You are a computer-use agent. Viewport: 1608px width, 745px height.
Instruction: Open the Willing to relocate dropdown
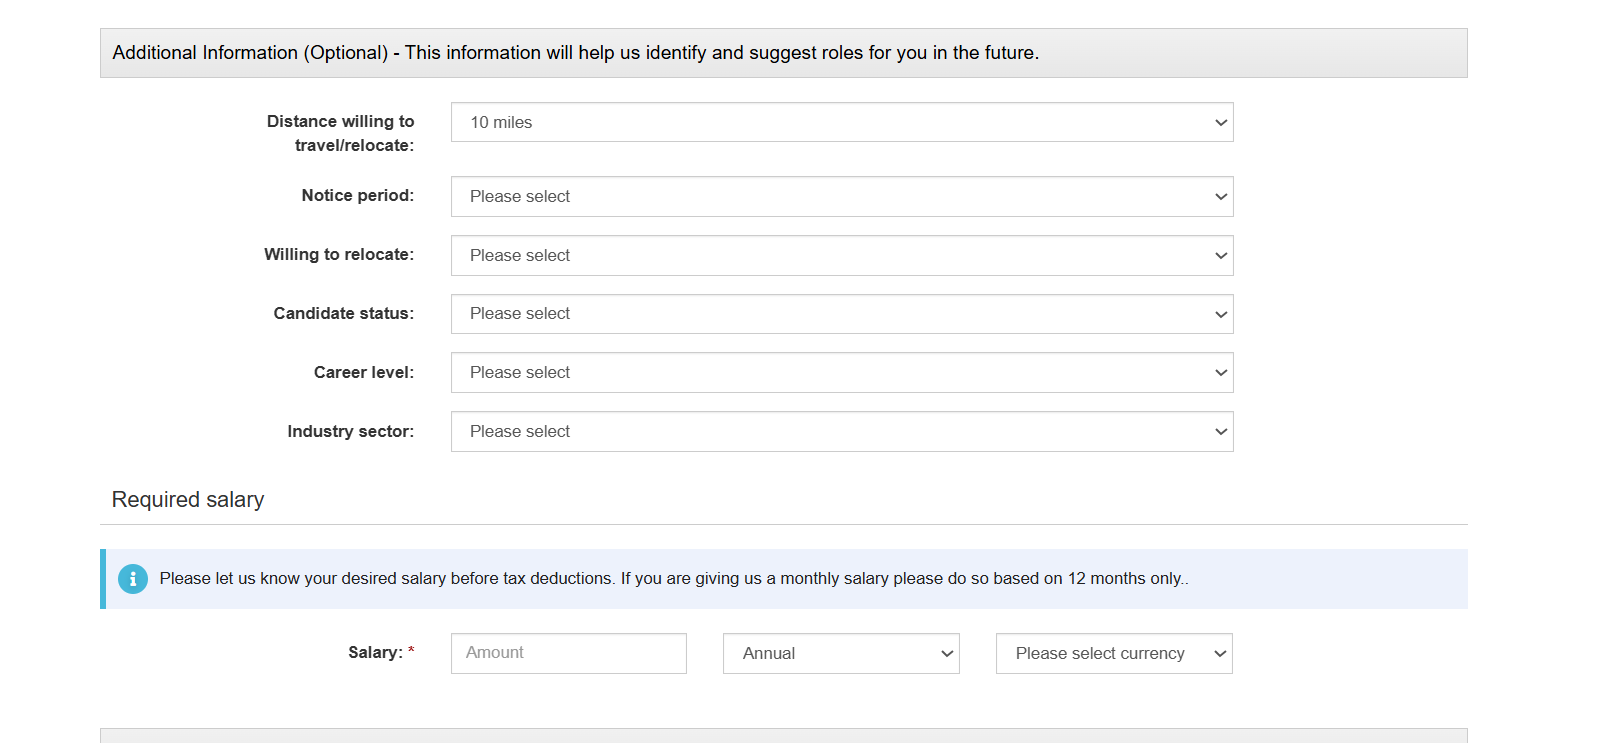point(841,256)
